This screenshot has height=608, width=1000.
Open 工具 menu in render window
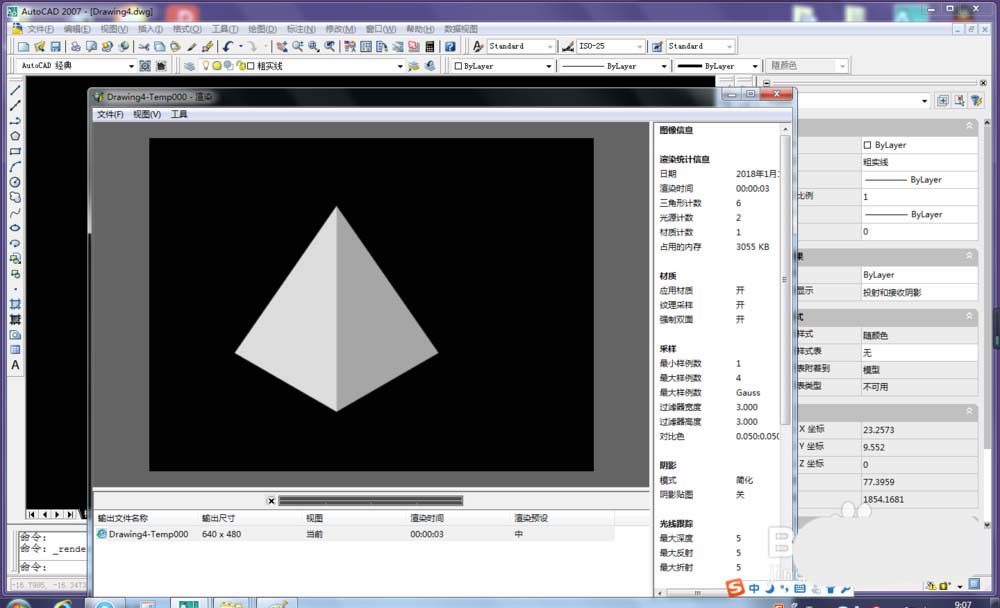(x=179, y=114)
